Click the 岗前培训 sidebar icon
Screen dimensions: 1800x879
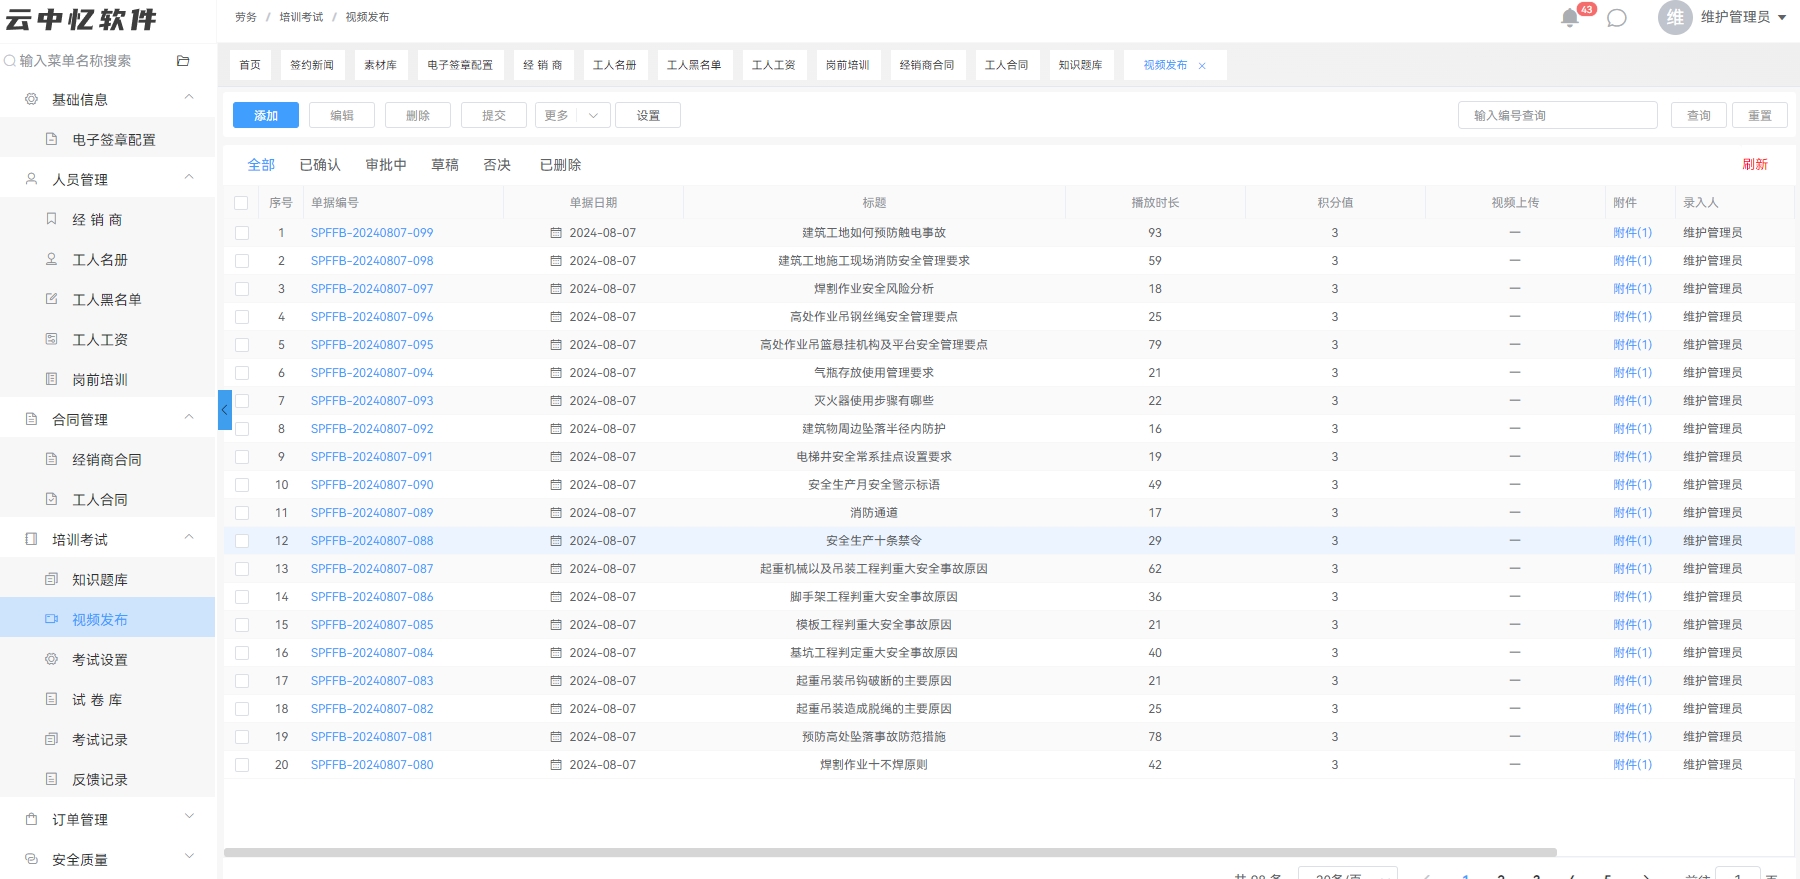click(51, 379)
